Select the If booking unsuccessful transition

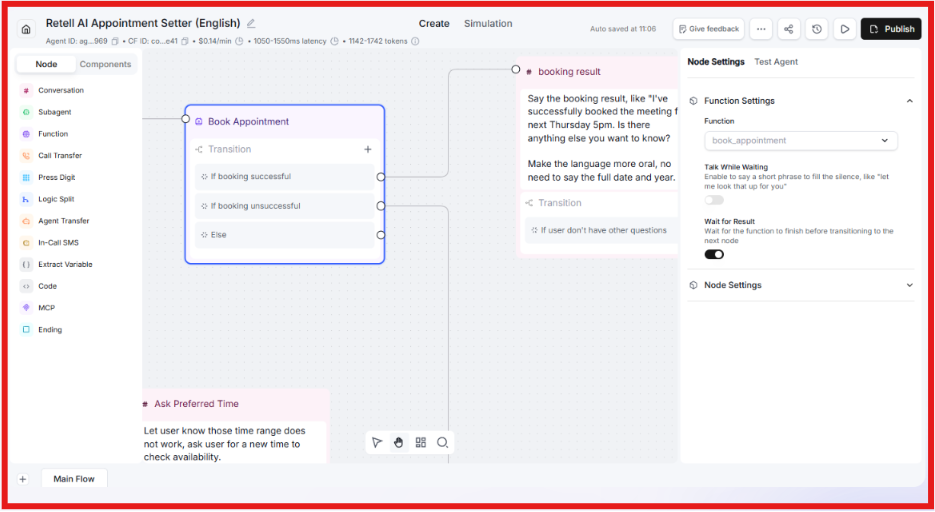(284, 206)
